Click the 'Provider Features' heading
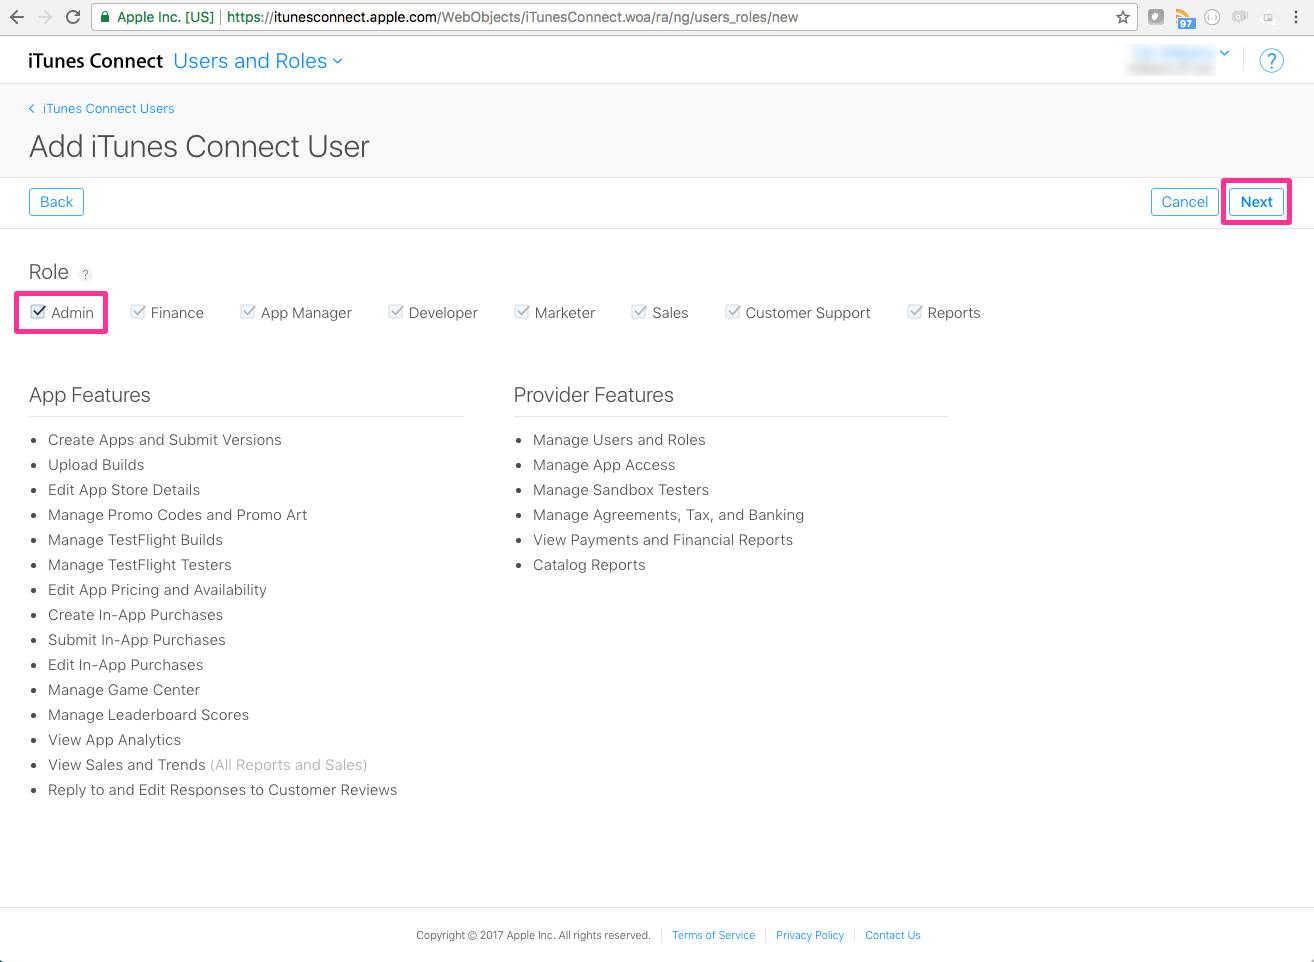The width and height of the screenshot is (1314, 962). pos(594,395)
